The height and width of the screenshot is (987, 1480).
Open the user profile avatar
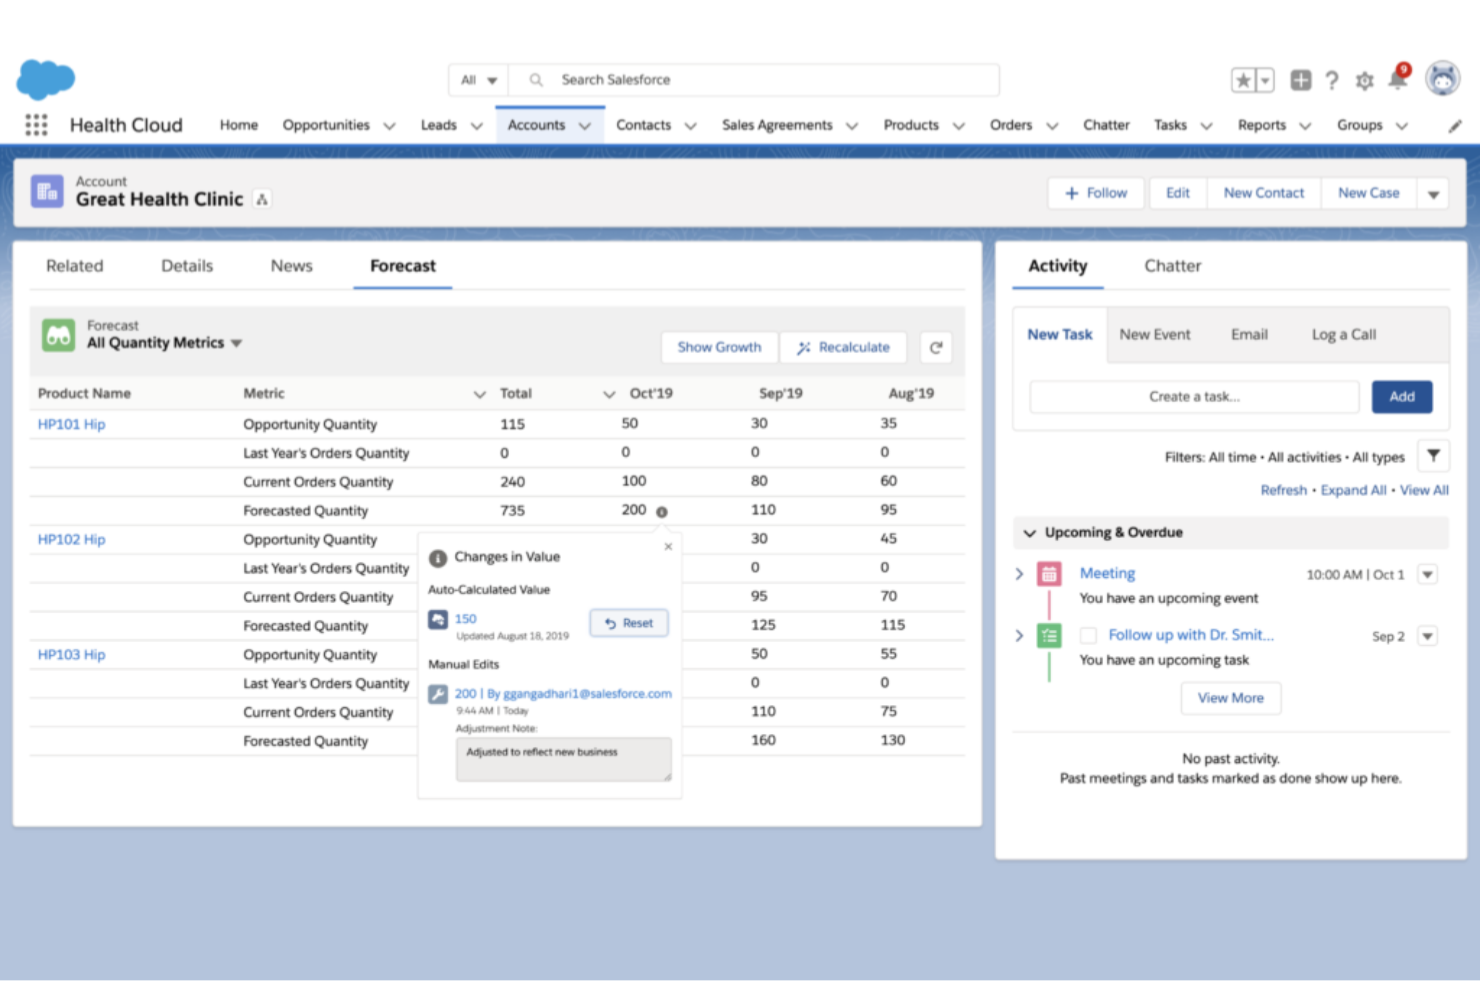click(1442, 78)
